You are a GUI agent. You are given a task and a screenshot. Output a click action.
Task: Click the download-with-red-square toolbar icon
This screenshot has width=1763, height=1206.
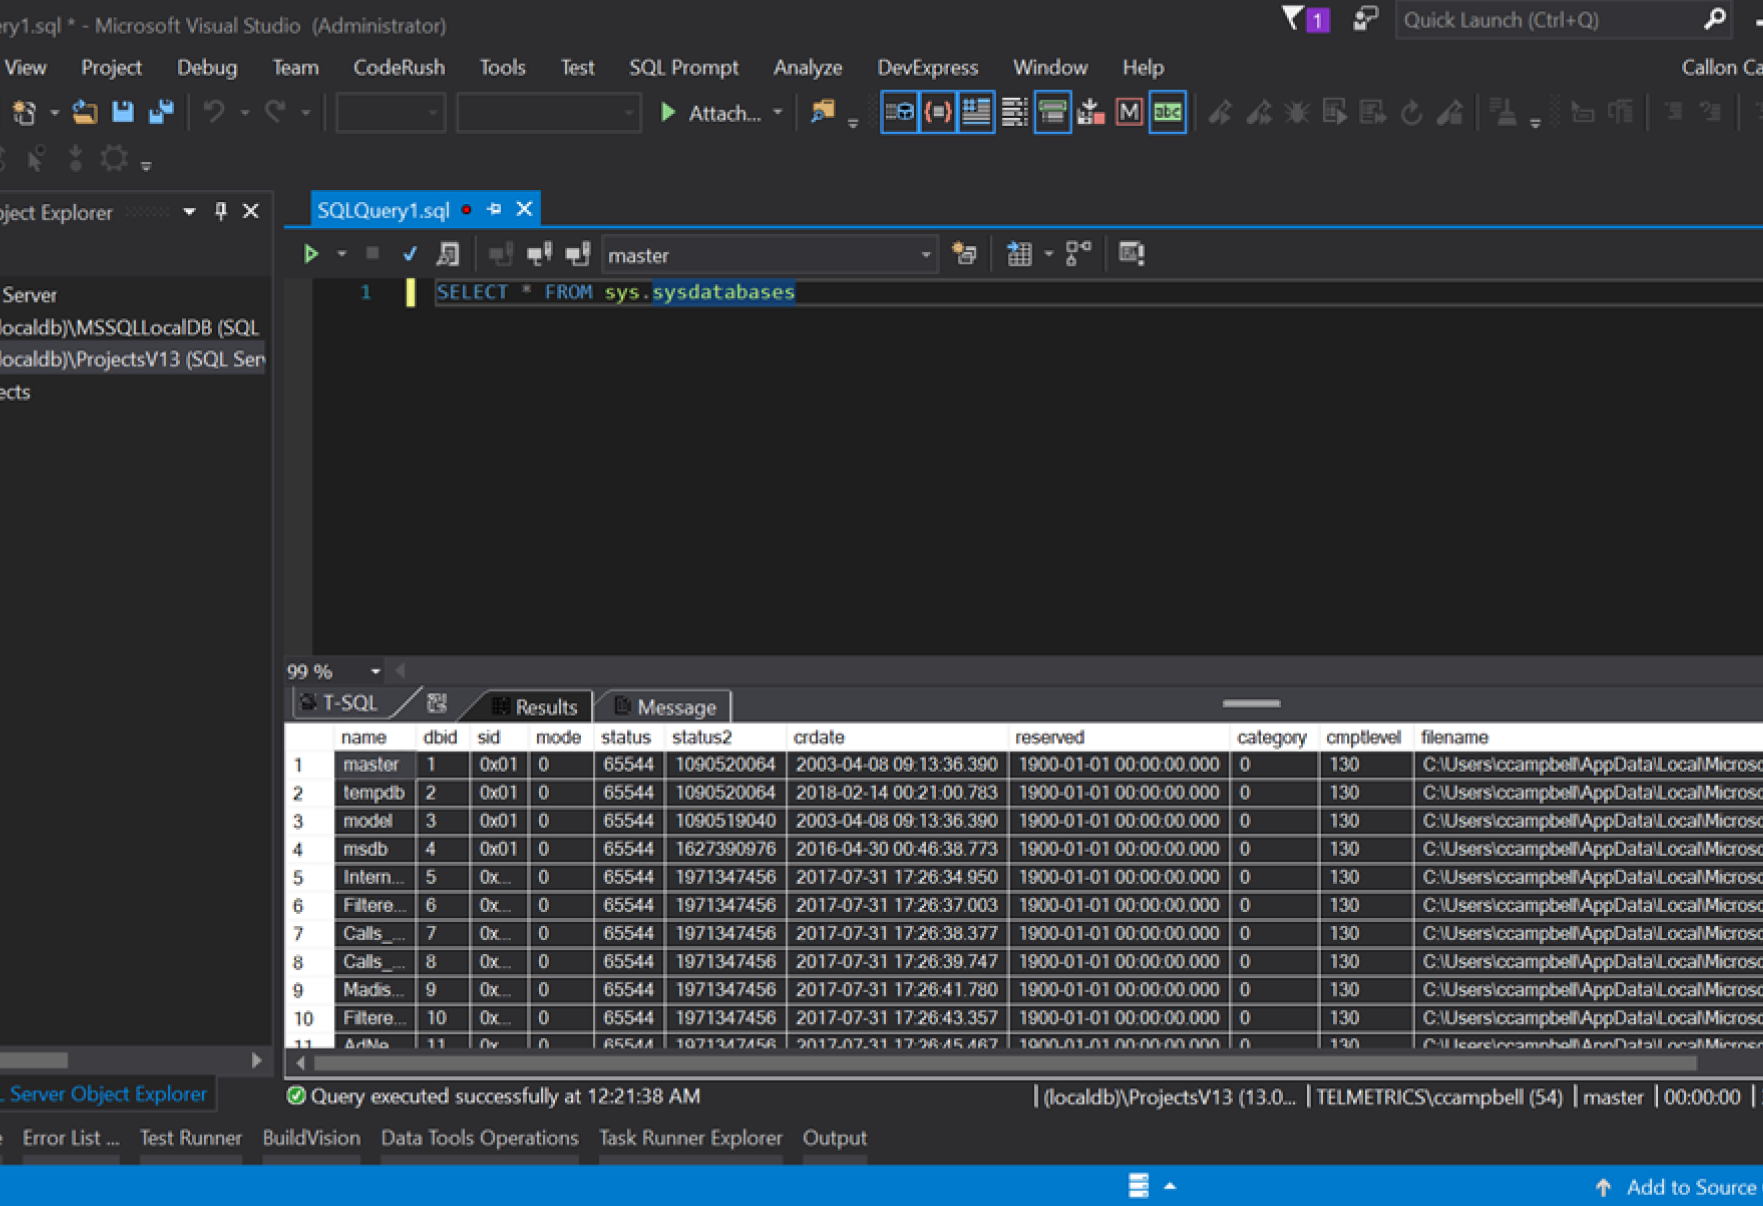click(x=1090, y=112)
